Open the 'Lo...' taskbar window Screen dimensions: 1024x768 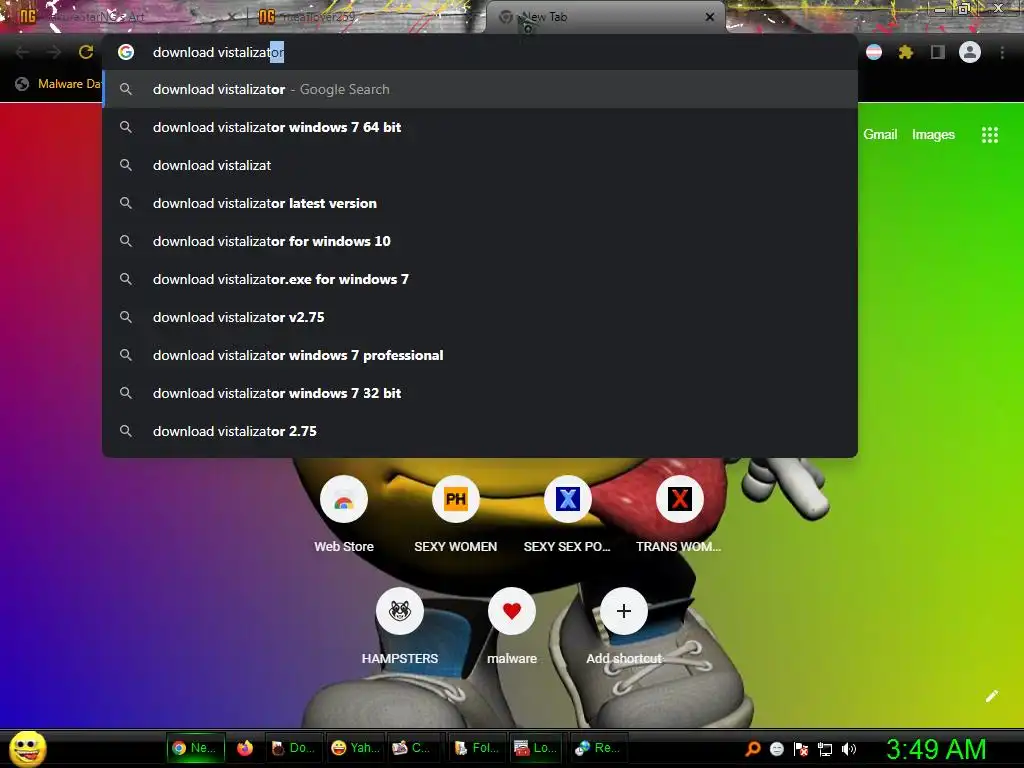[536, 748]
